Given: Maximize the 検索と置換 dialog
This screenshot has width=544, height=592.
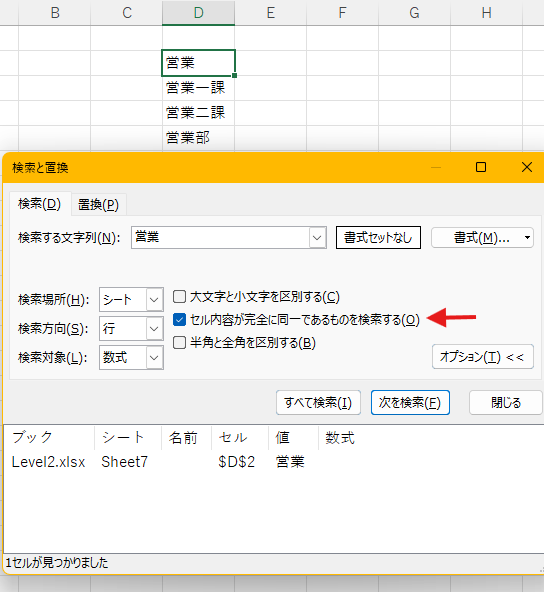Looking at the screenshot, I should [481, 167].
